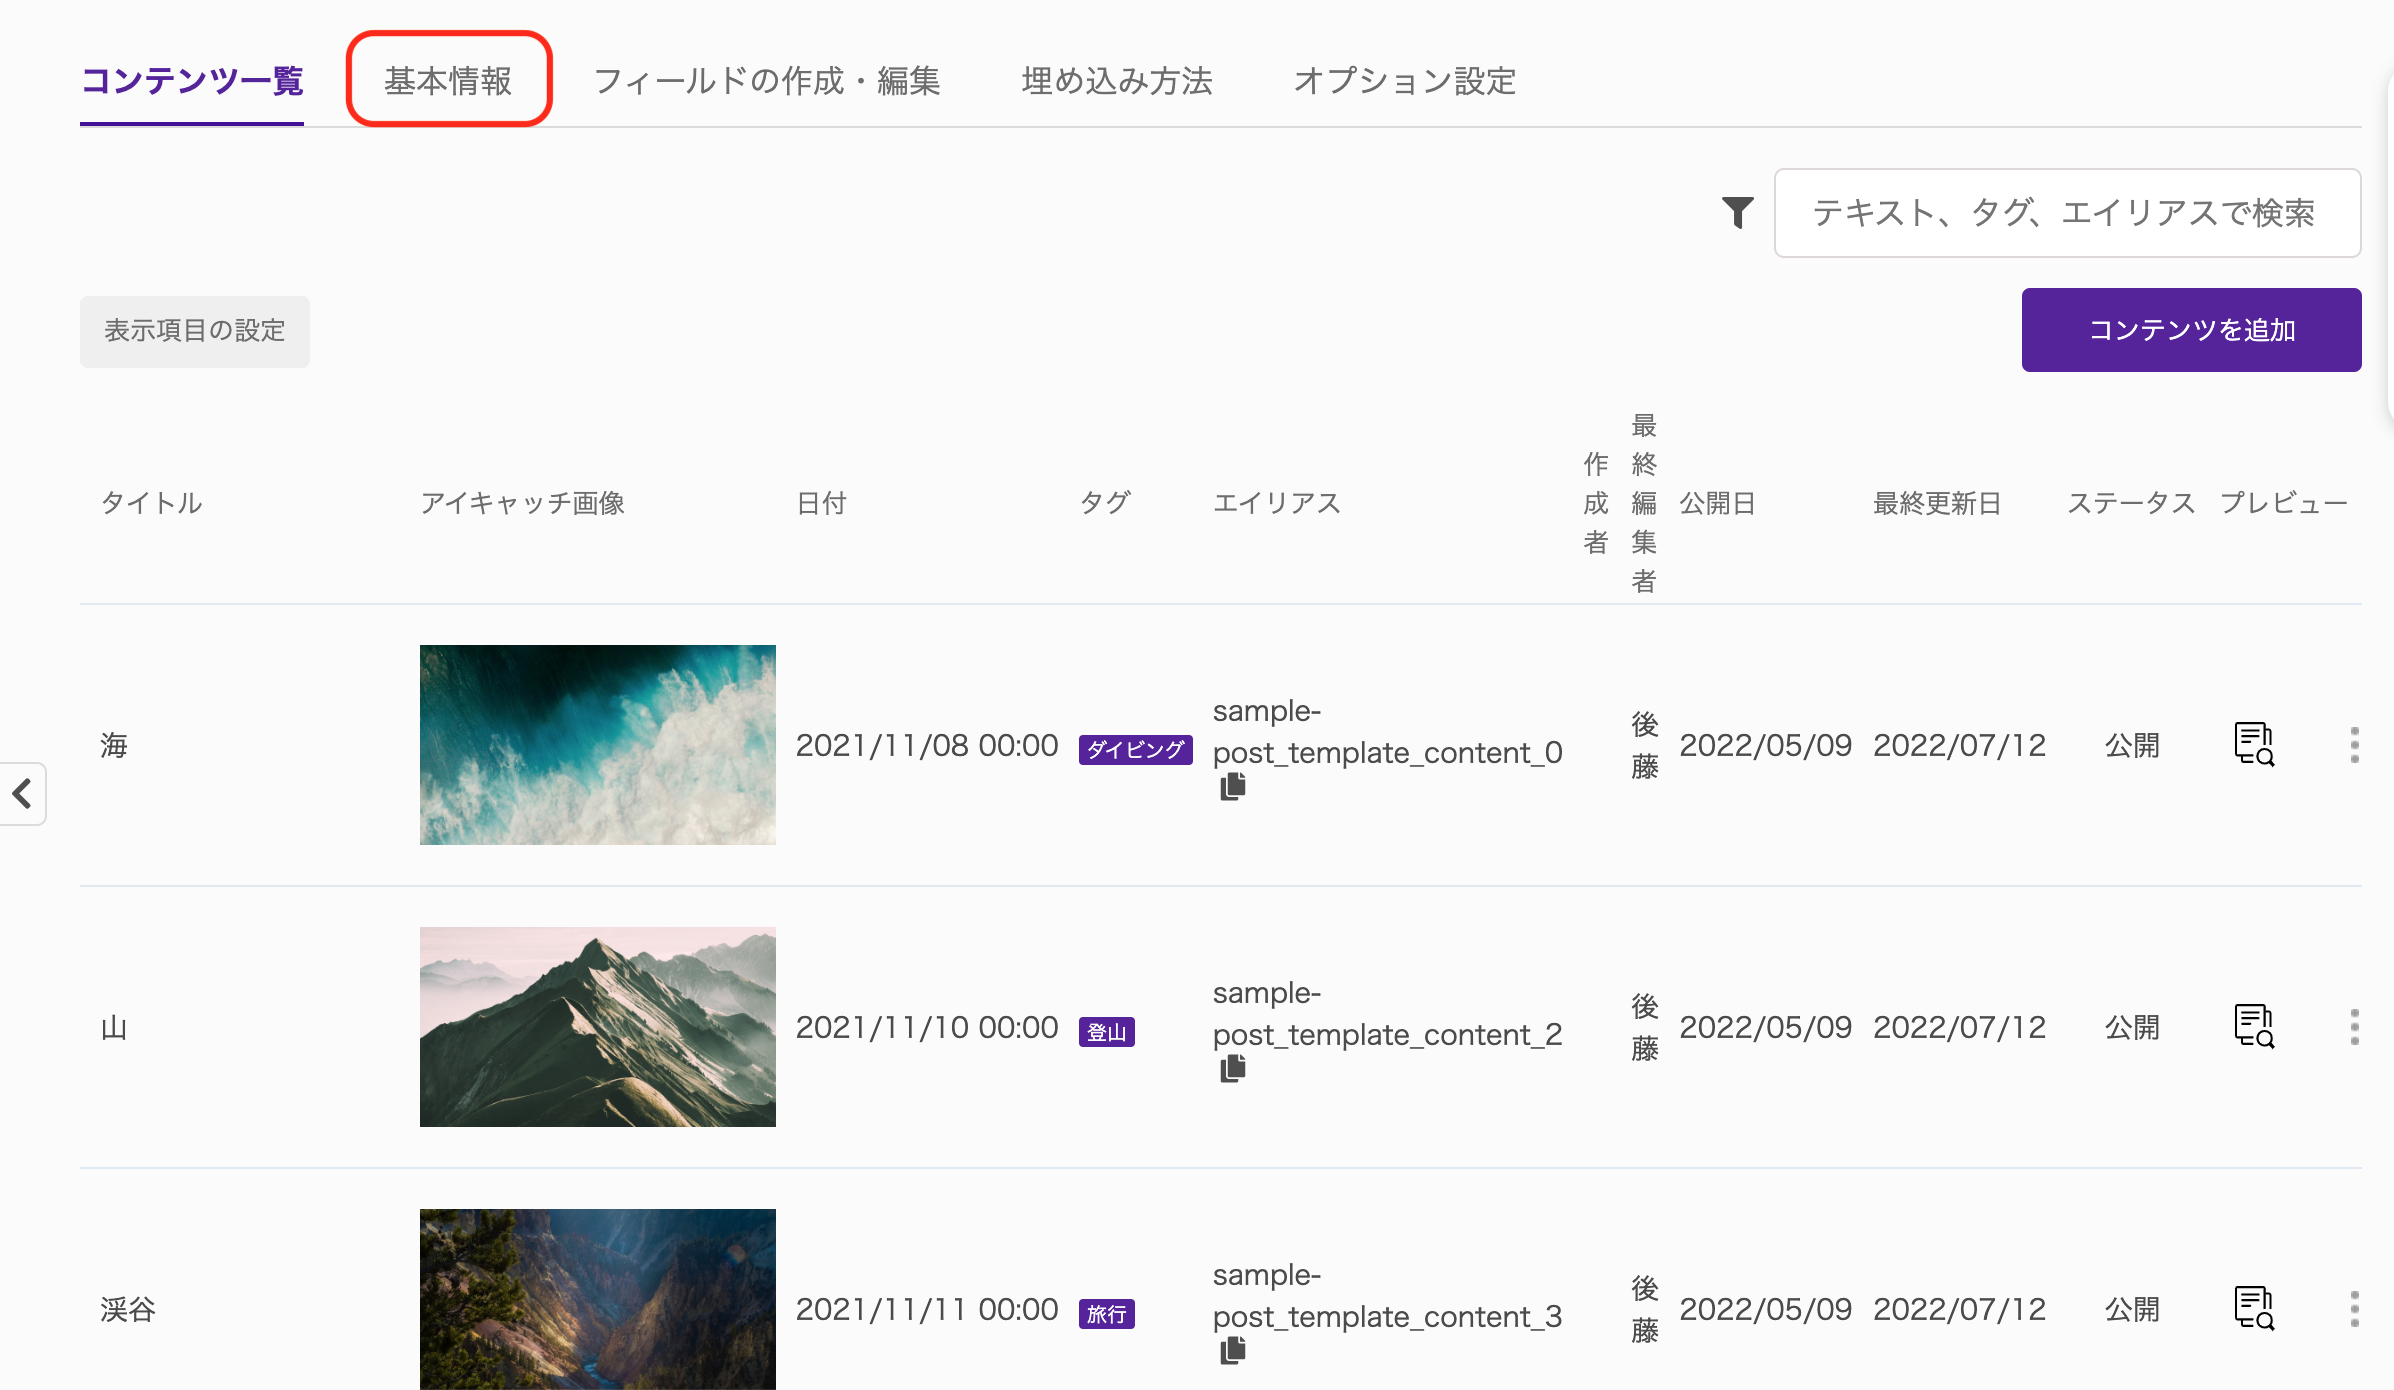
Task: Click the エイリアス column header
Action: click(x=1277, y=503)
